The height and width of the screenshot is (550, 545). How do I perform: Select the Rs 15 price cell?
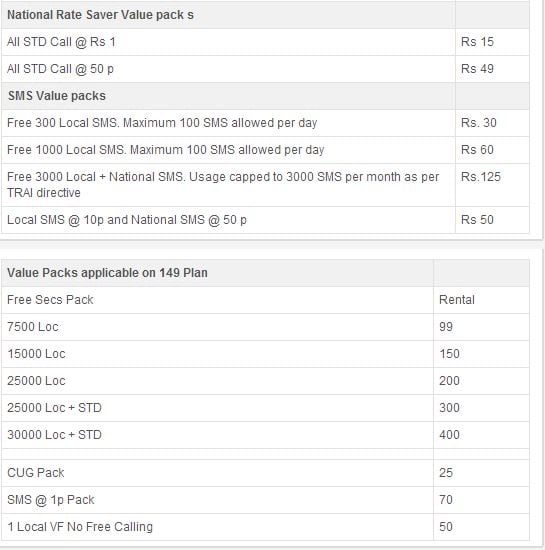pyautogui.click(x=492, y=42)
